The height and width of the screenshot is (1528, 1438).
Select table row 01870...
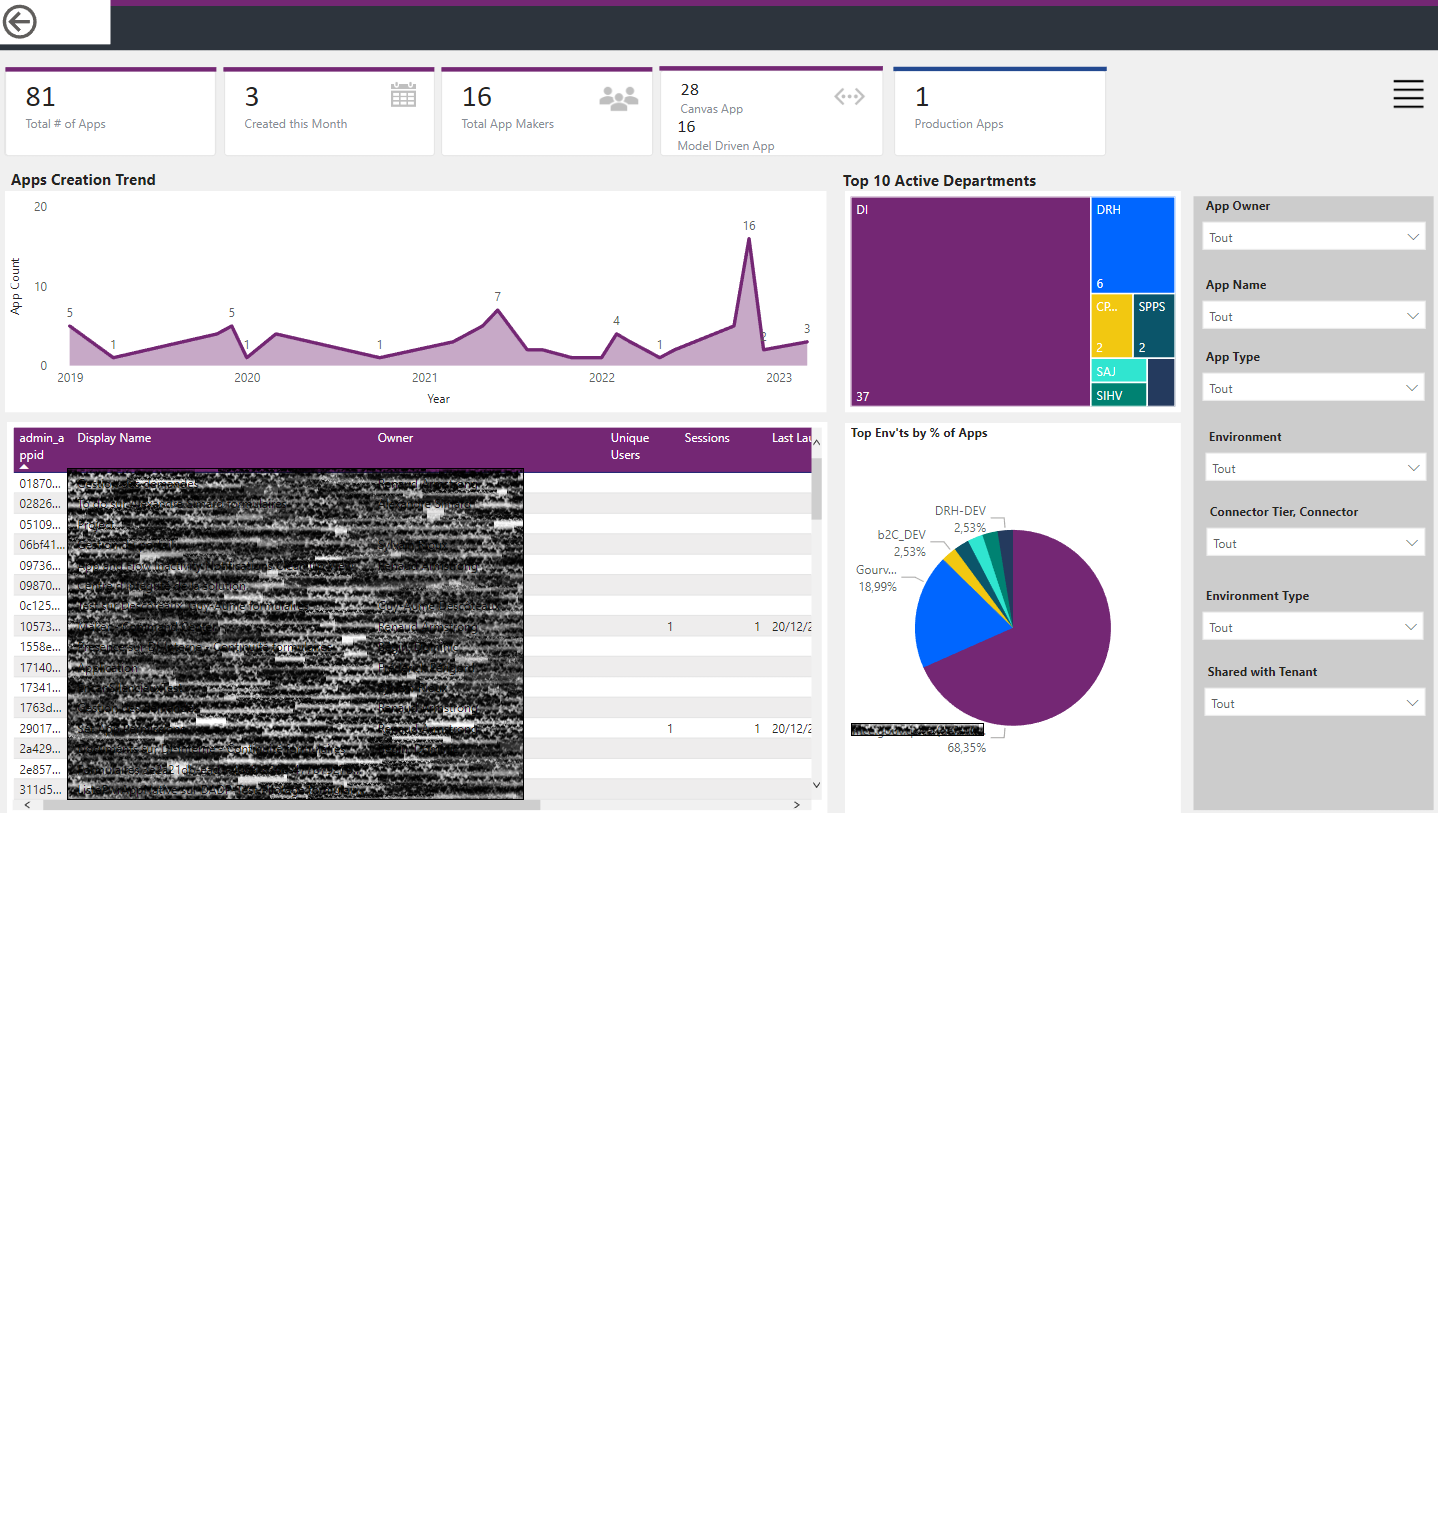412,484
